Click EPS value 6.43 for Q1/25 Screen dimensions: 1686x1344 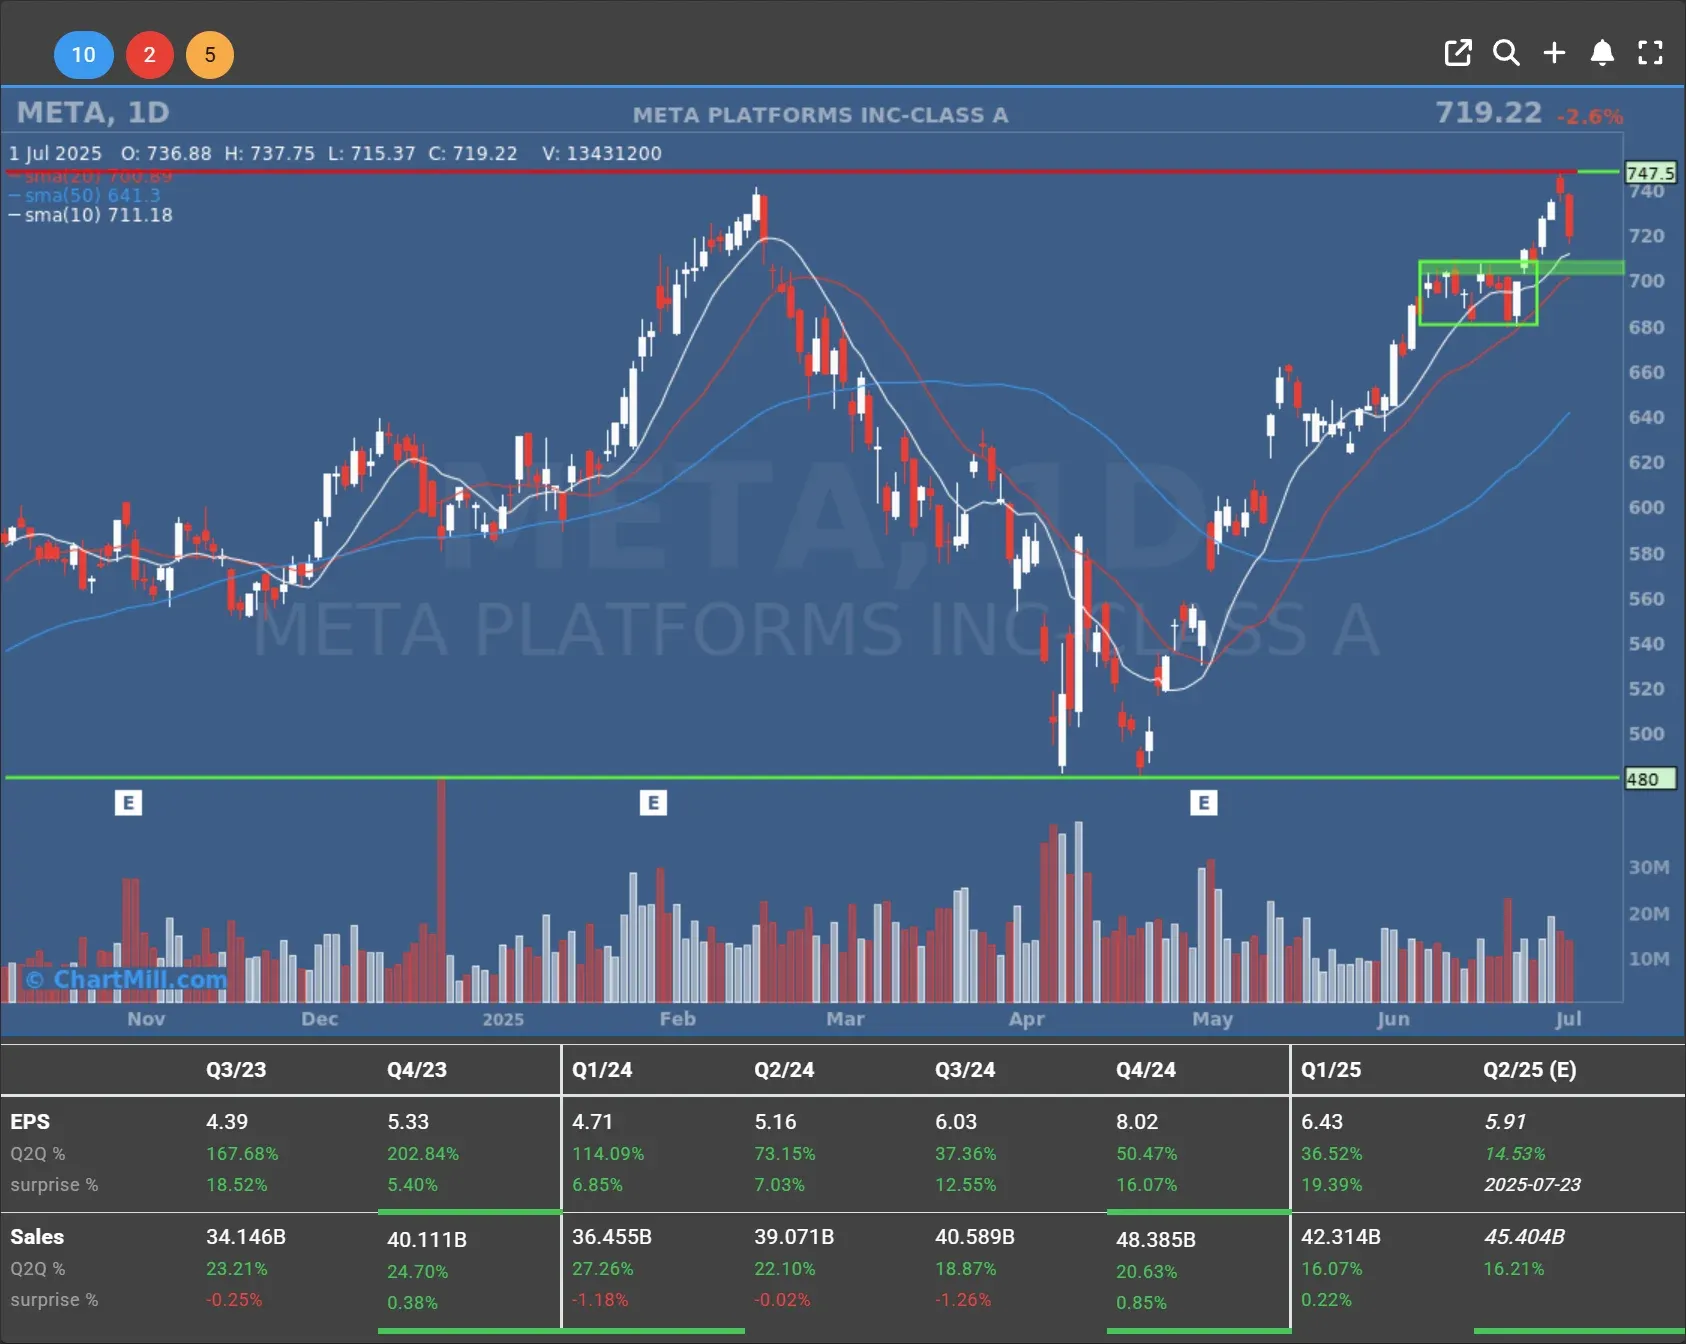pyautogui.click(x=1322, y=1122)
